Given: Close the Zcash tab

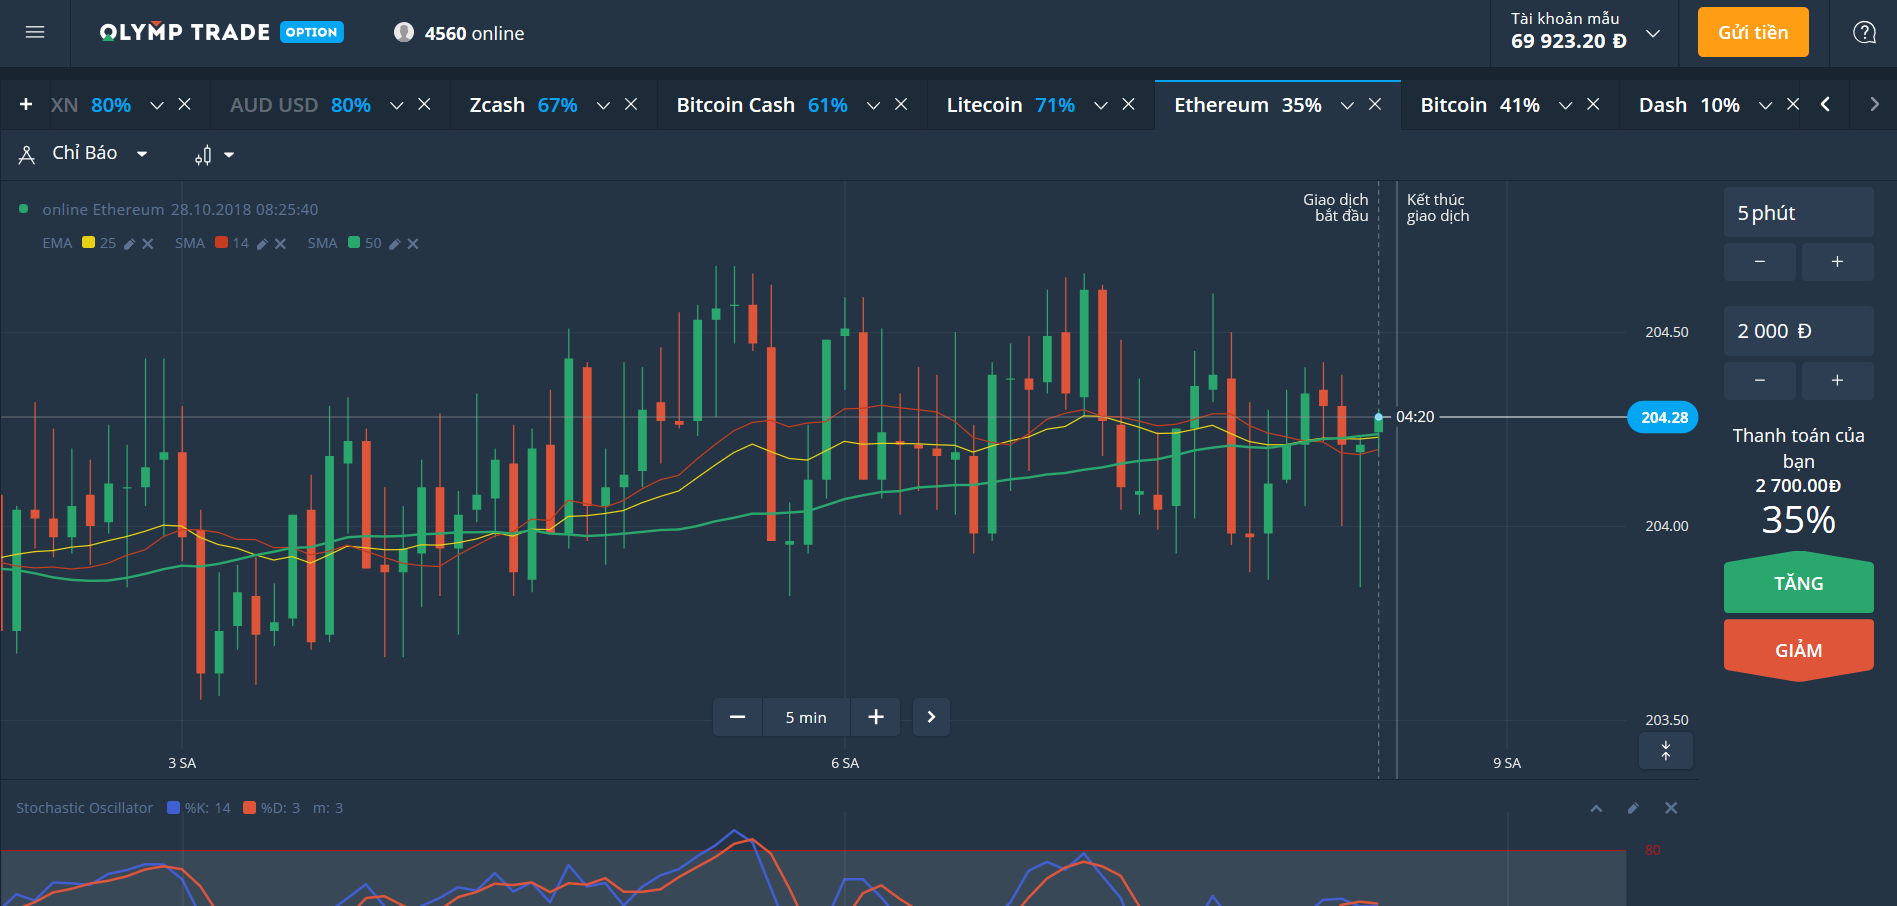Looking at the screenshot, I should (631, 105).
